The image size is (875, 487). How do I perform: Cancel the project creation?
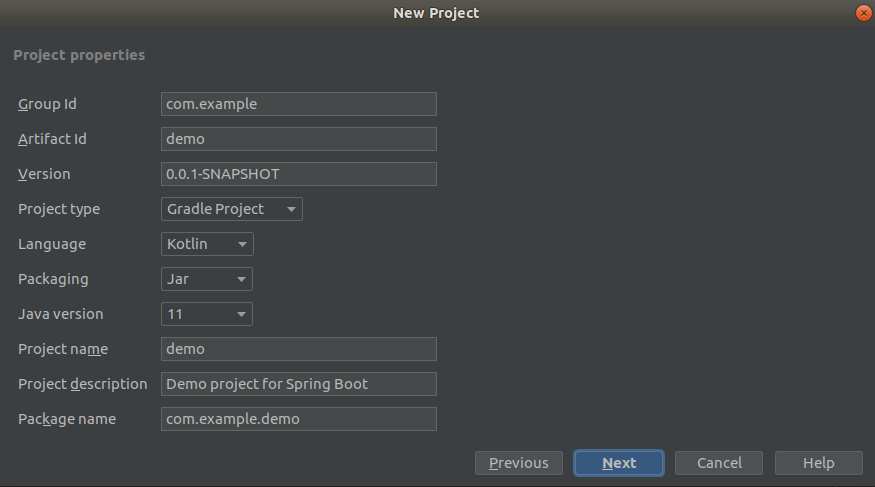719,463
